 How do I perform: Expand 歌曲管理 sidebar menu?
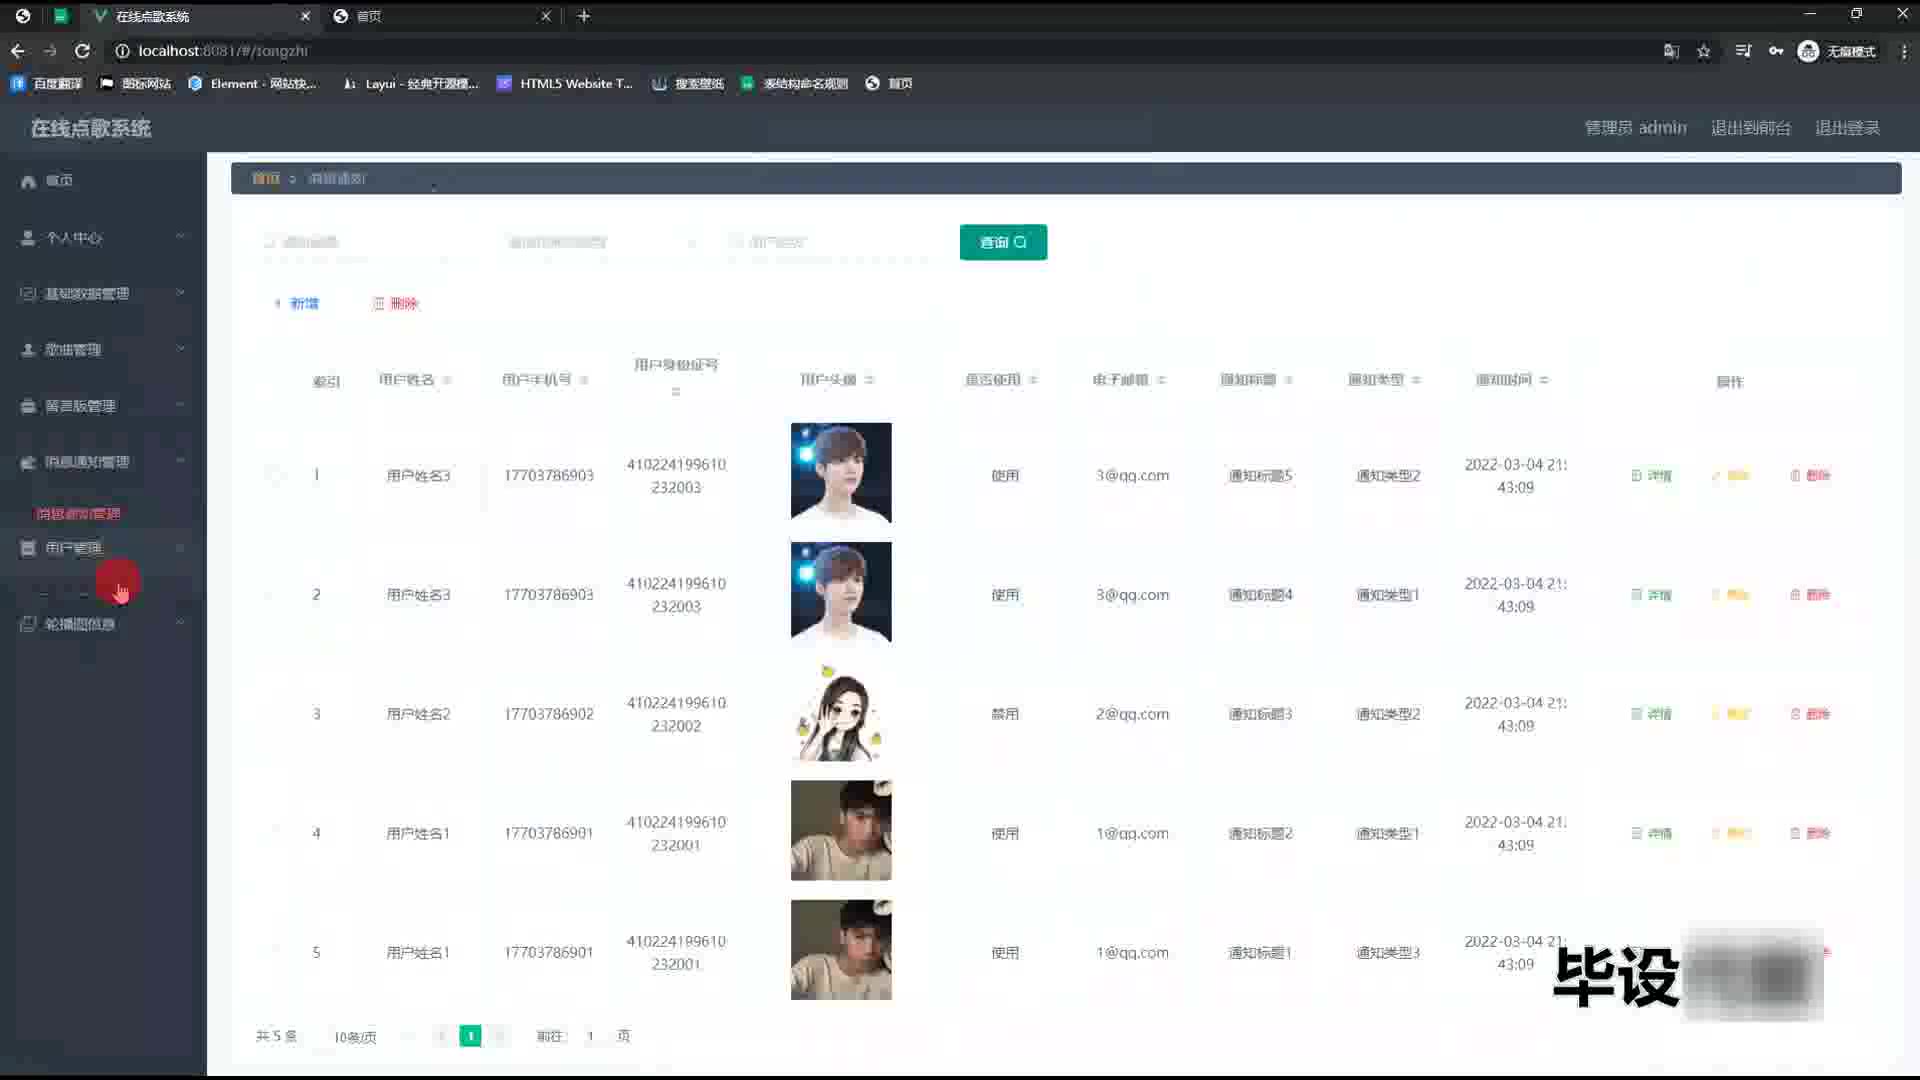coord(73,350)
